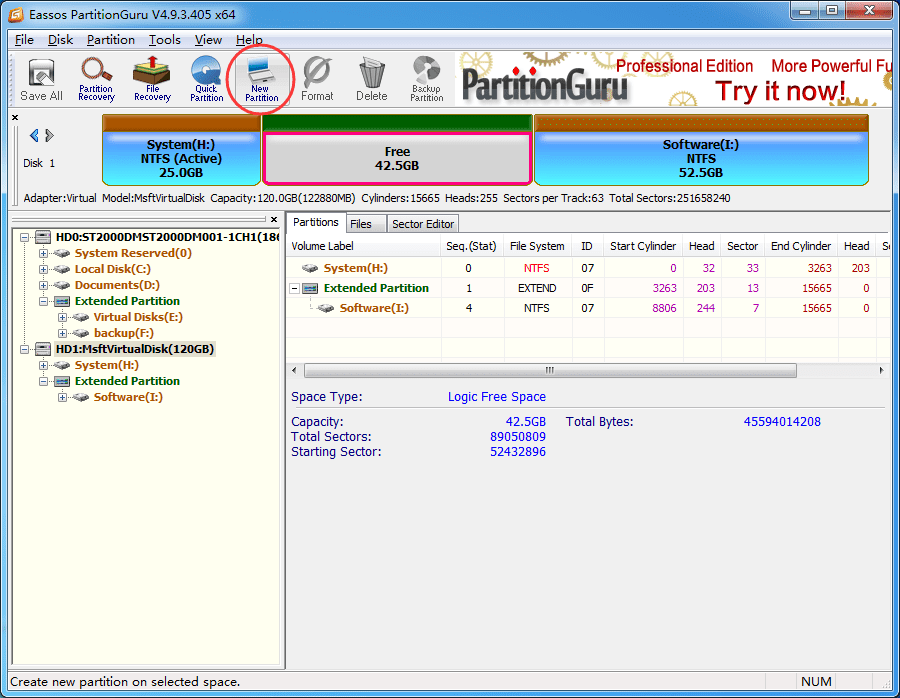The height and width of the screenshot is (698, 900).
Task: Click System Reserved(0) drive icon in tree
Action: click(x=62, y=253)
